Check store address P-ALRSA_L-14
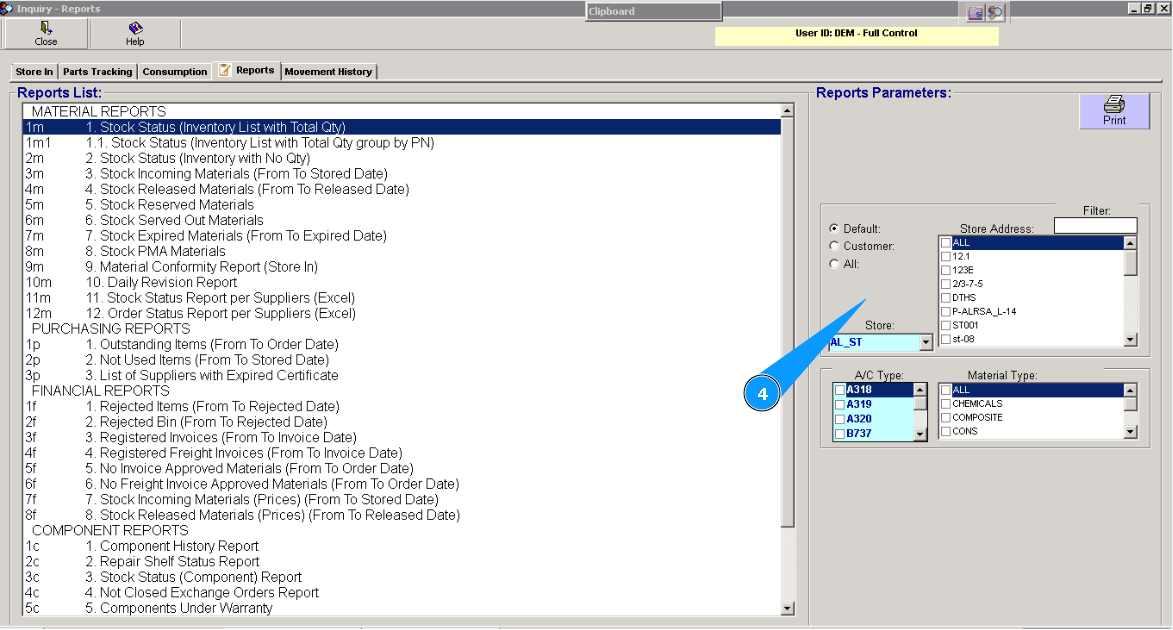This screenshot has height=630, width=1173. point(946,312)
